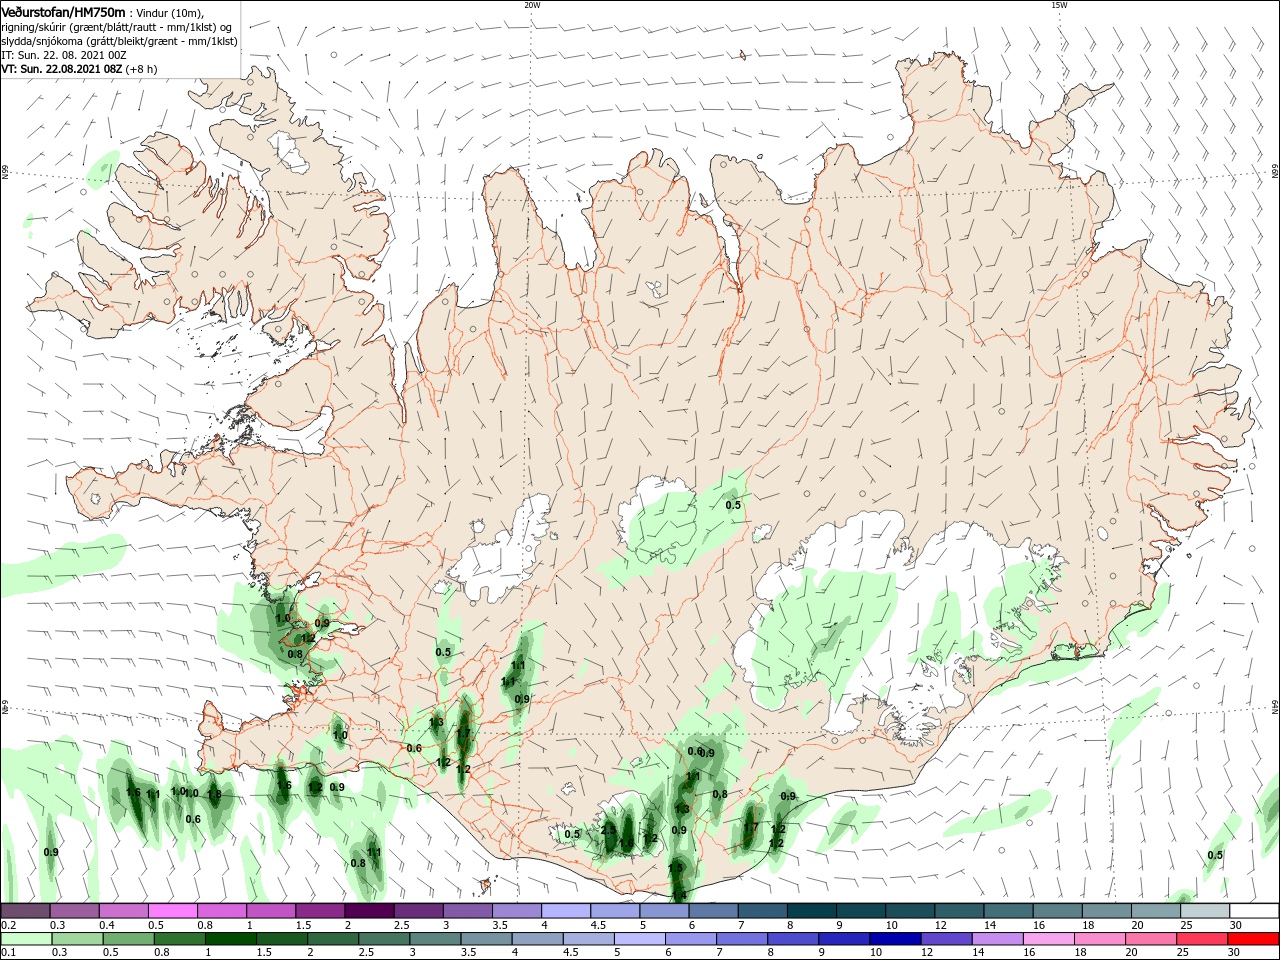Pick the dark teal snow swatch between 9 and 10
This screenshot has width=1280, height=960.
click(x=862, y=911)
